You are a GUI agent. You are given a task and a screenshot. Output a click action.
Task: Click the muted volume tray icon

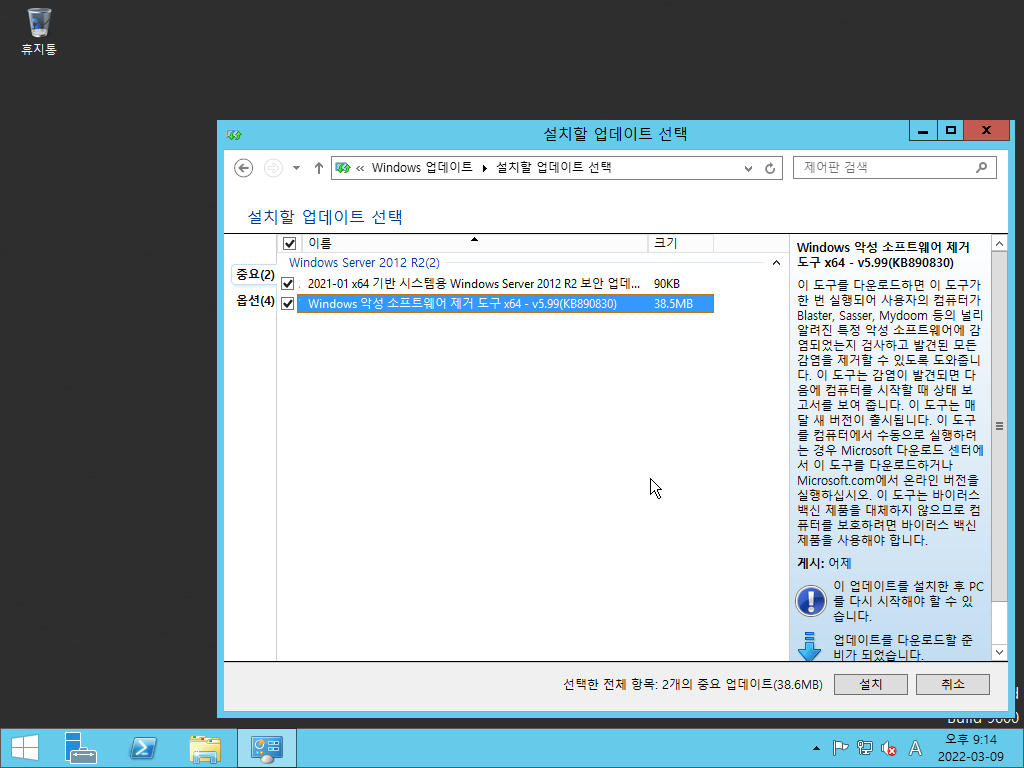coord(889,748)
